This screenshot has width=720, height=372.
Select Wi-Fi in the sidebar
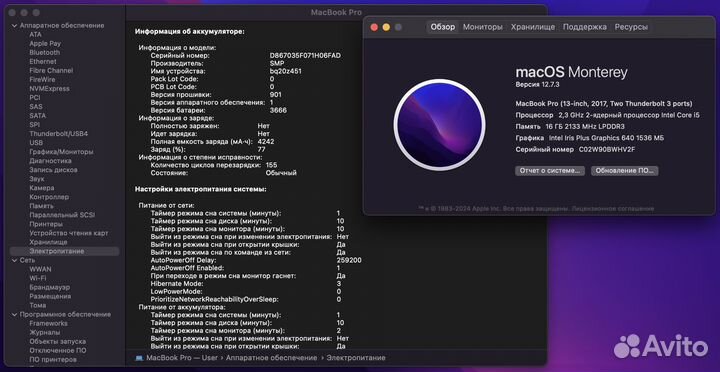pyautogui.click(x=38, y=278)
